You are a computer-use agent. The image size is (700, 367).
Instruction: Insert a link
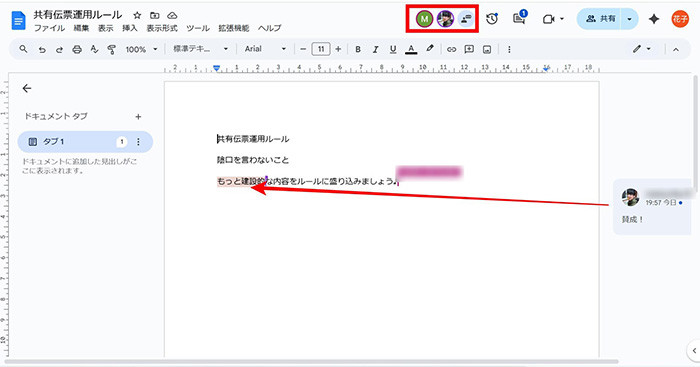click(451, 50)
